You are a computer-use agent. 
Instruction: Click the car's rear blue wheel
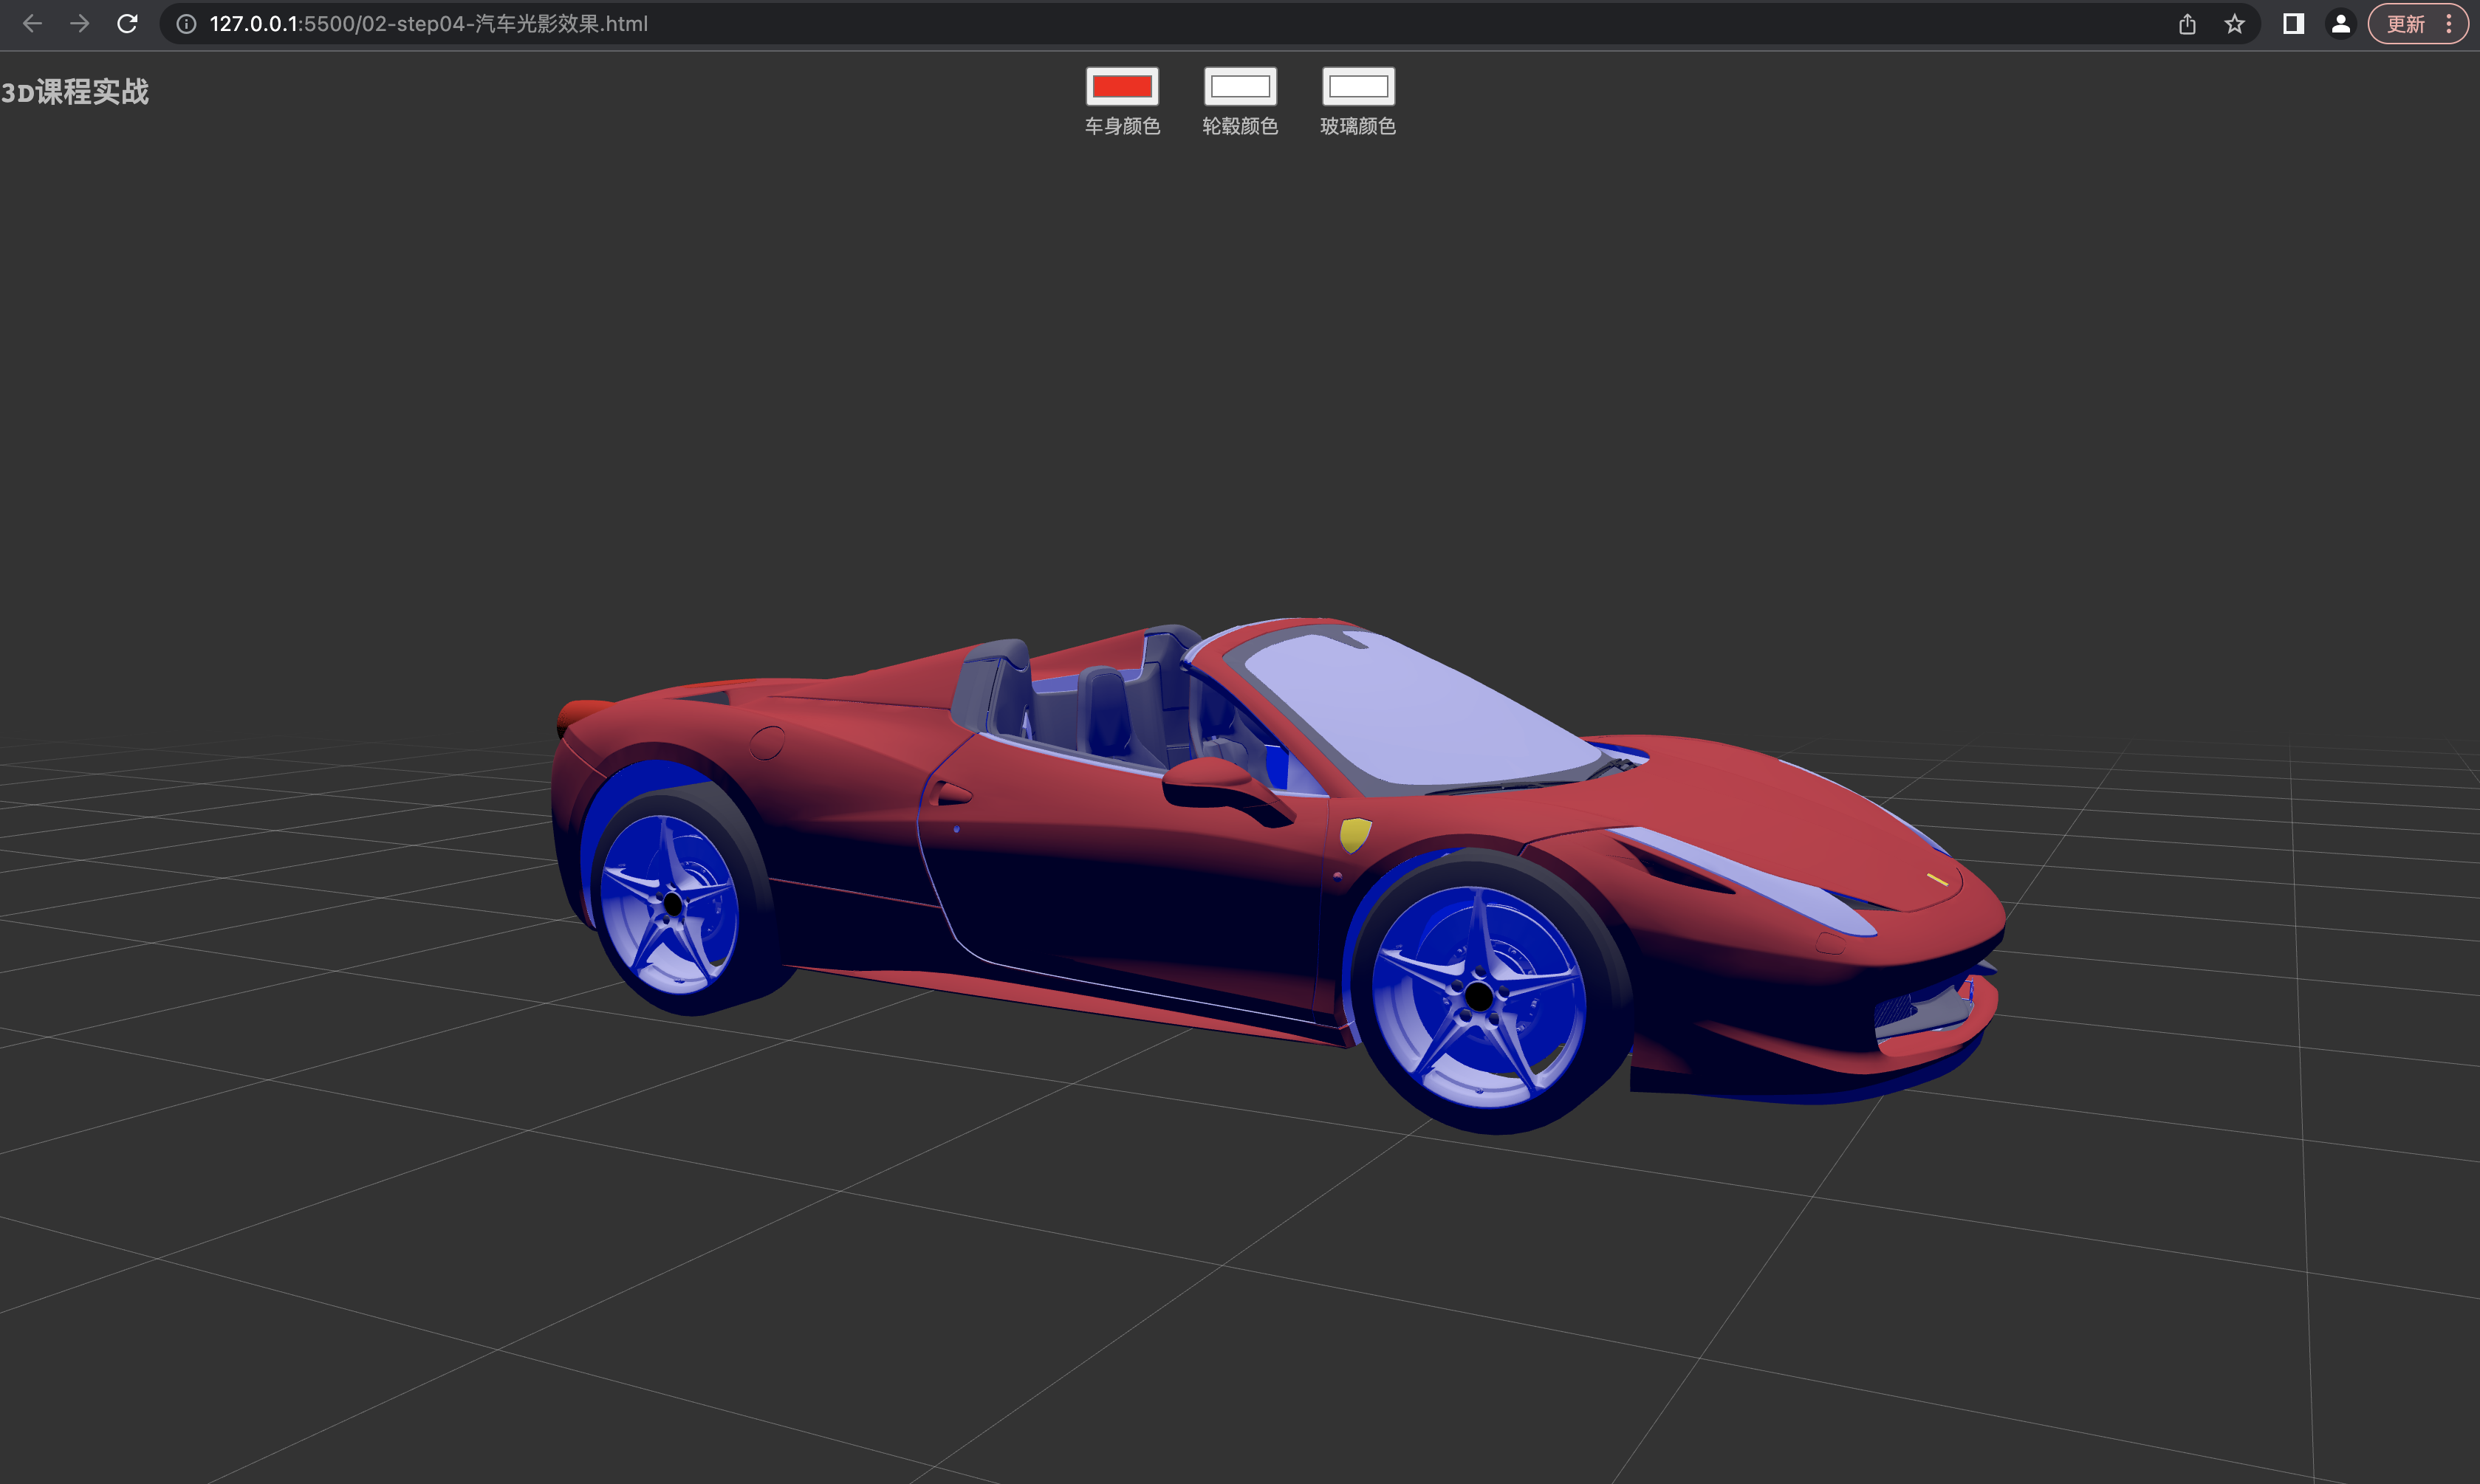click(672, 904)
